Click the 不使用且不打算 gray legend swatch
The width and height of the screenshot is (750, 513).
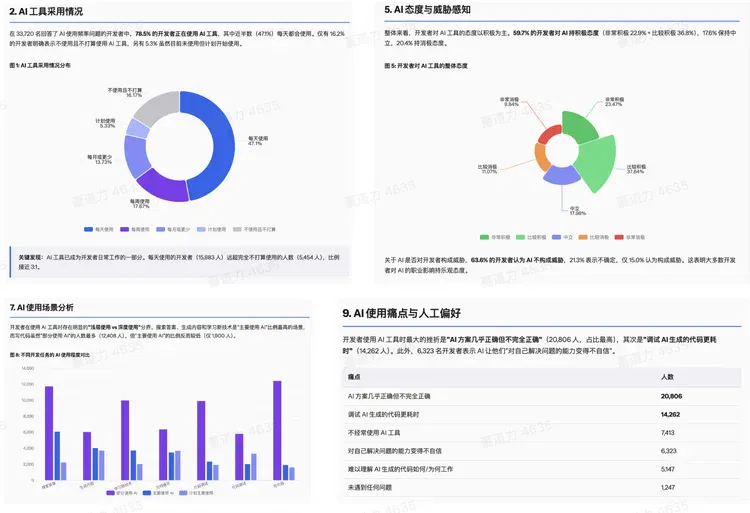237,229
